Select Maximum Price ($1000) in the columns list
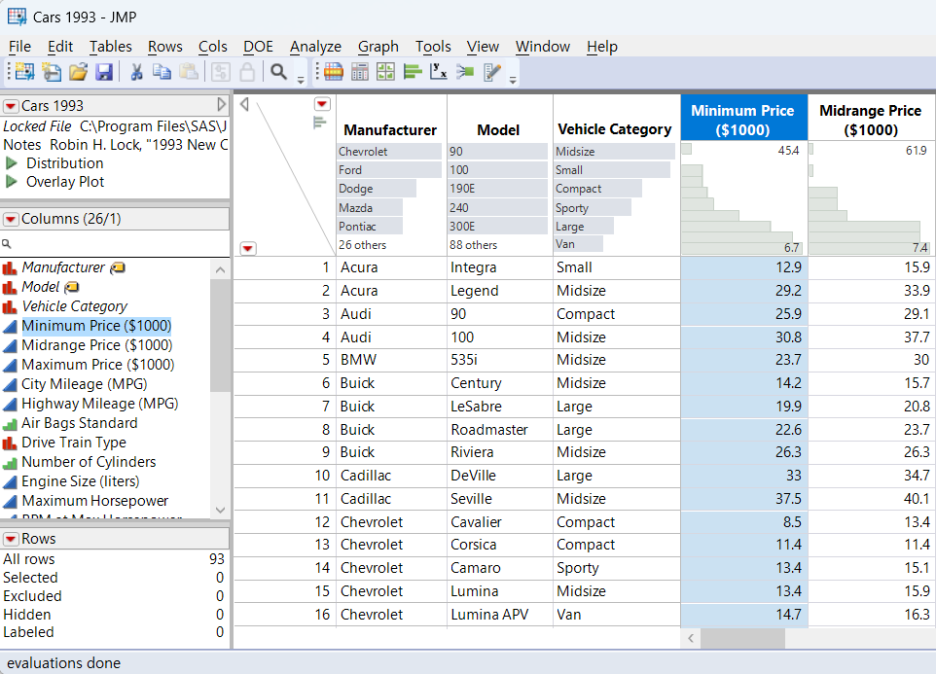The image size is (936, 674). pos(98,365)
